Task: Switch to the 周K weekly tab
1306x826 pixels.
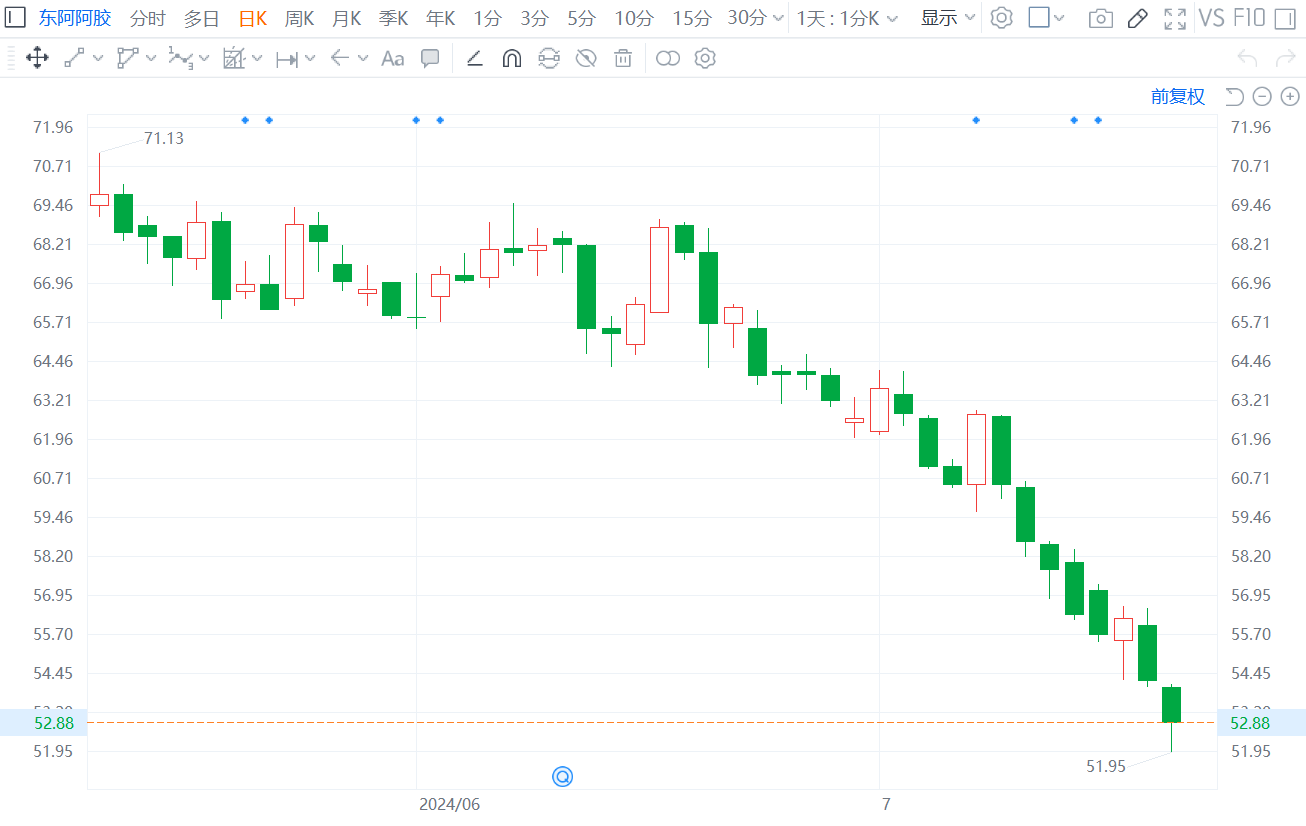Action: [x=300, y=18]
